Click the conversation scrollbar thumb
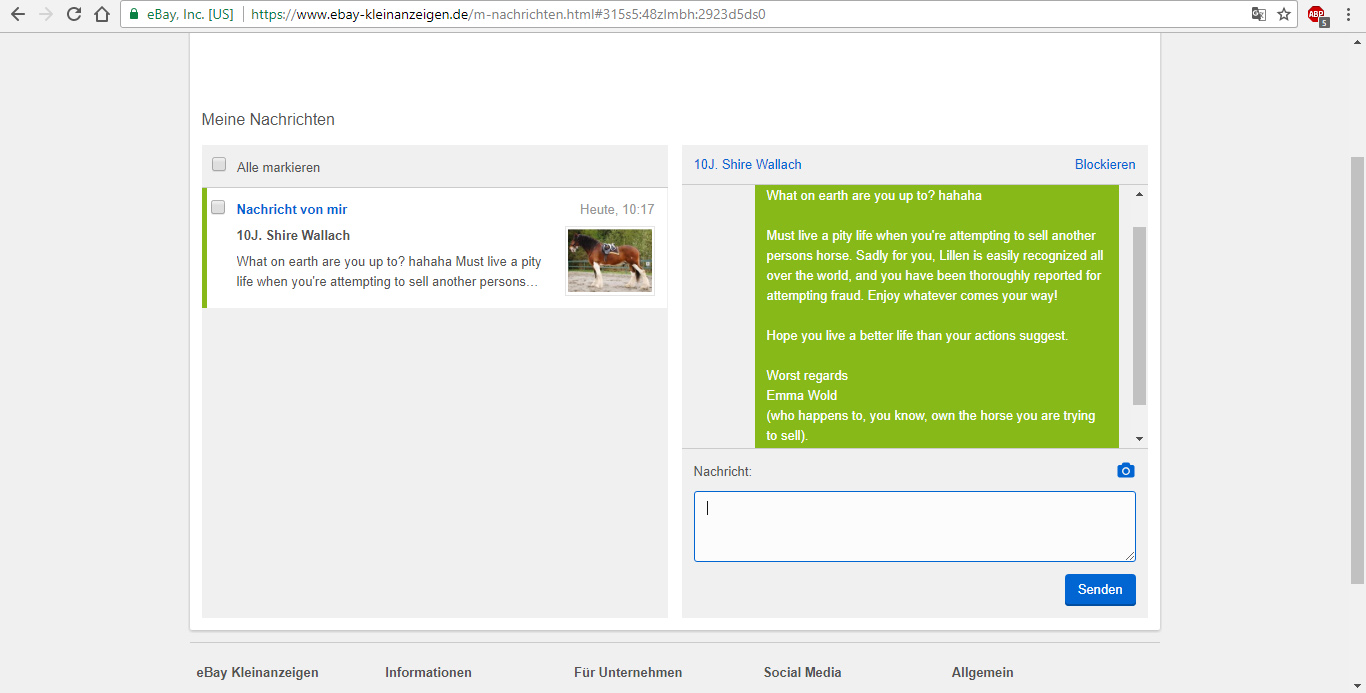 [x=1139, y=315]
